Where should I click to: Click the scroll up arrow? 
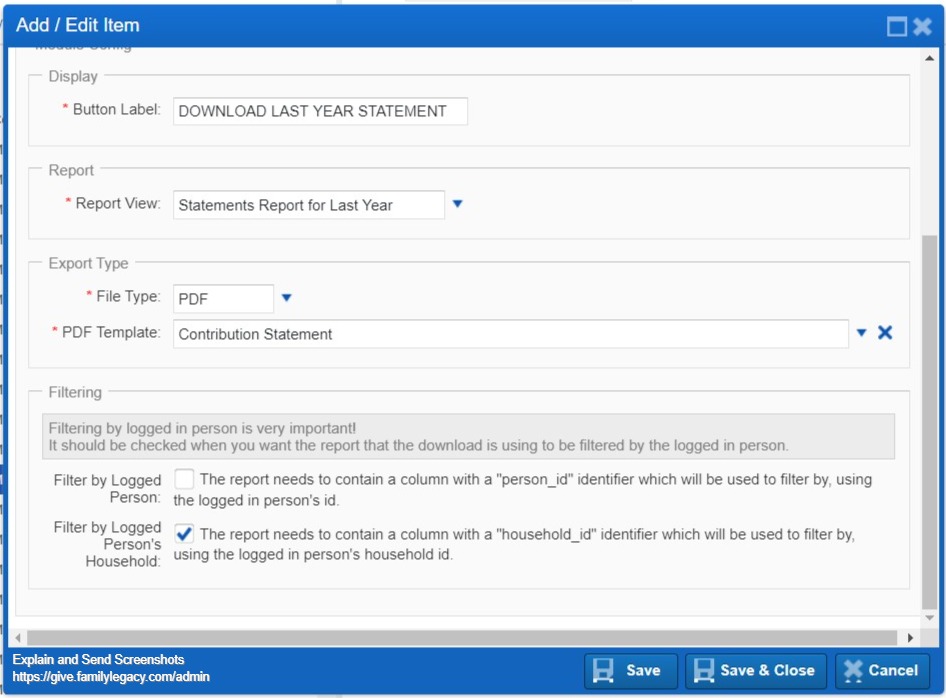pyautogui.click(x=929, y=59)
